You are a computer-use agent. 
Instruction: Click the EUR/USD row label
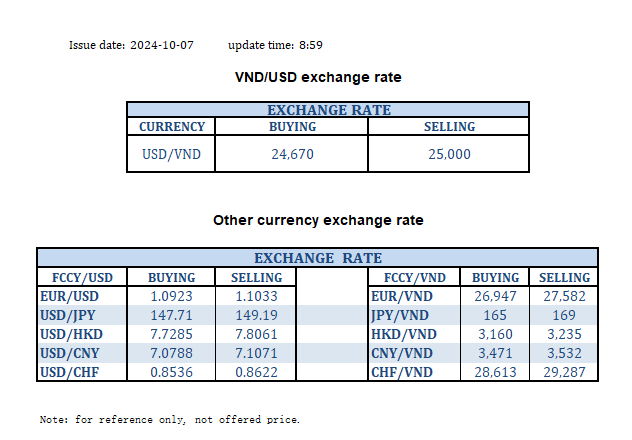[x=68, y=296]
